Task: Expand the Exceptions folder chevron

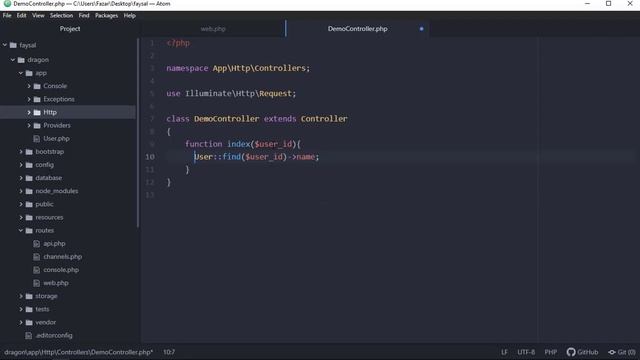Action: click(29, 99)
